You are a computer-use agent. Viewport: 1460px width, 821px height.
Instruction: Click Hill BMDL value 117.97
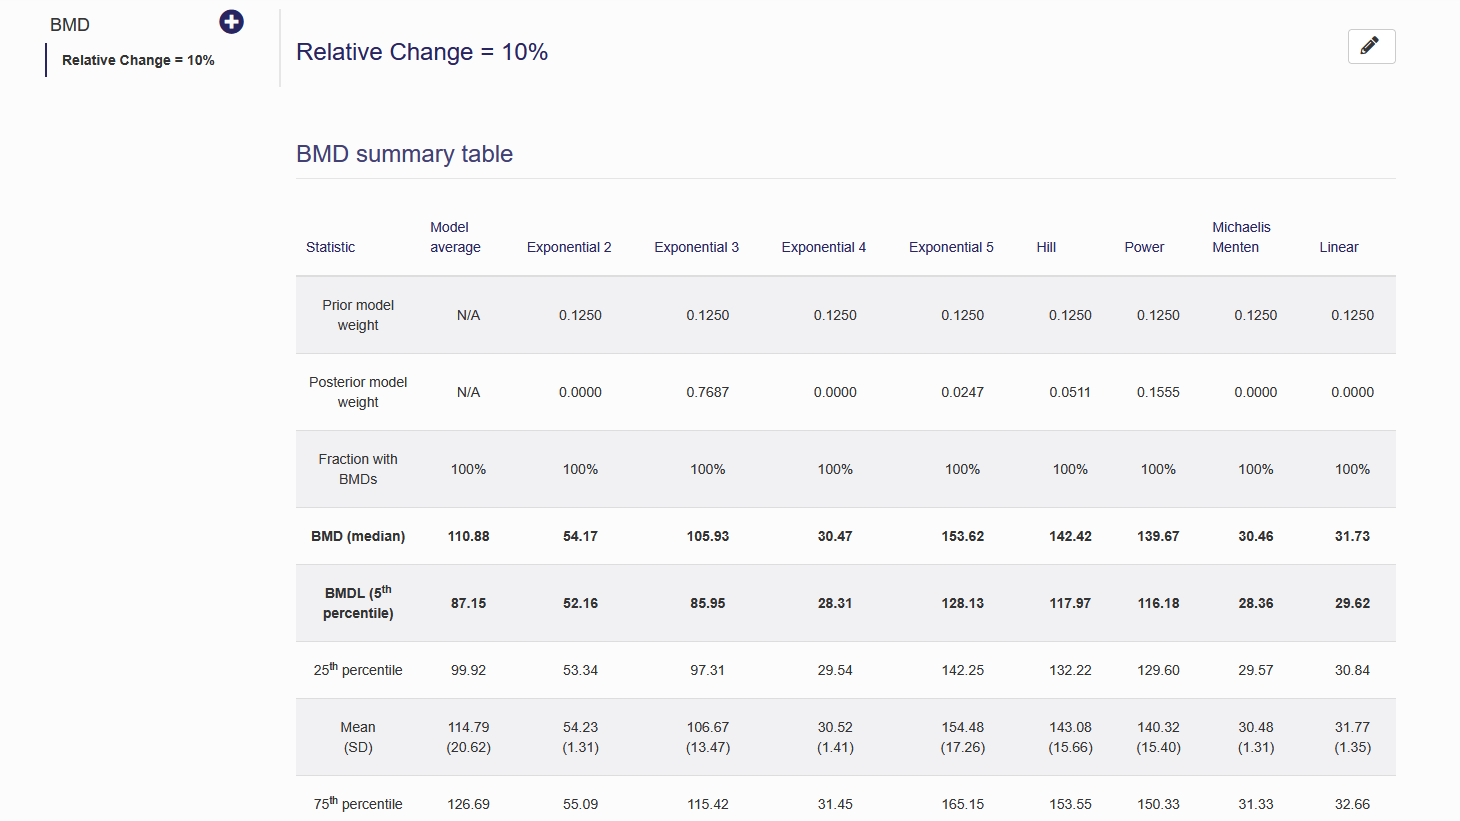(x=1070, y=603)
